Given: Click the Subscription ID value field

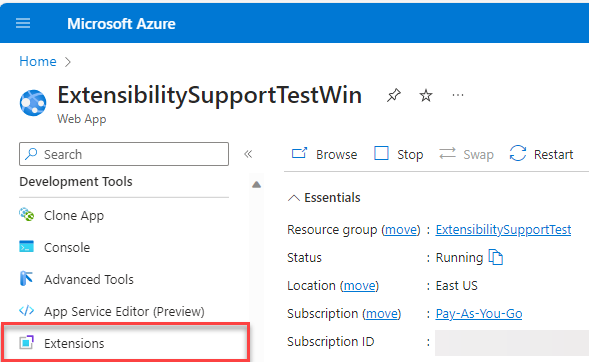Looking at the screenshot, I should pos(512,343).
